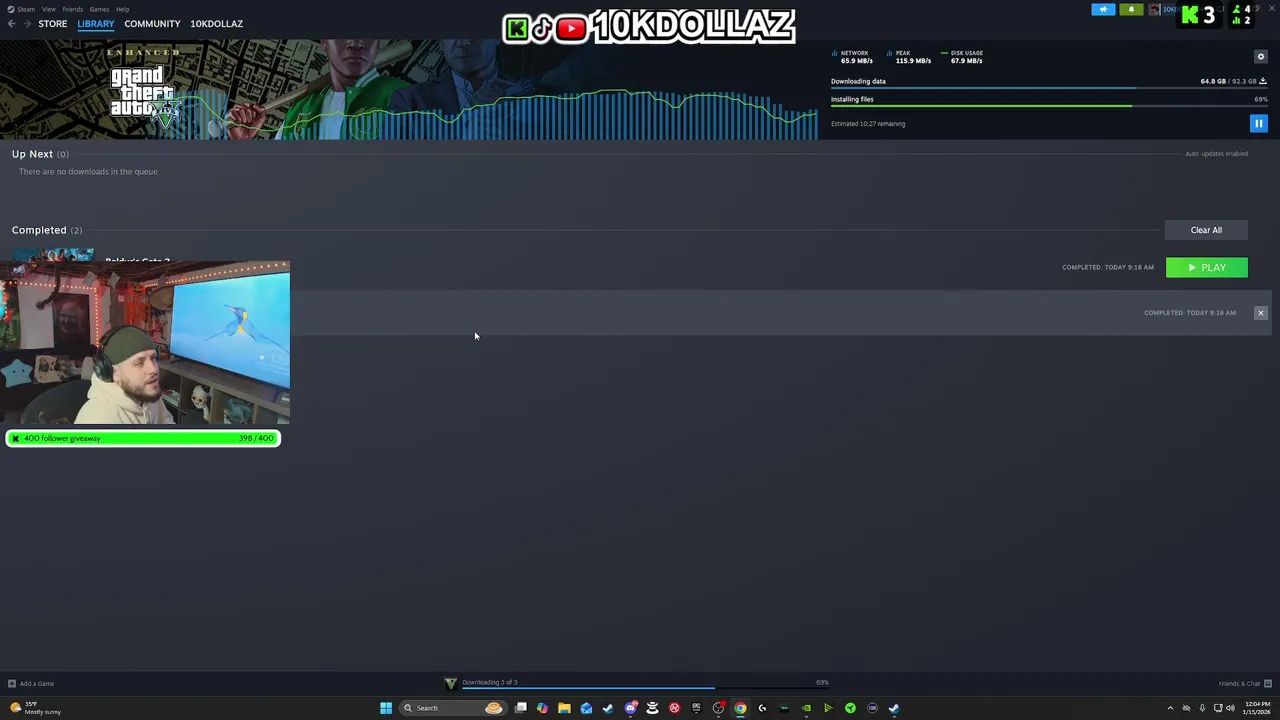Open the Help menu

[x=122, y=9]
